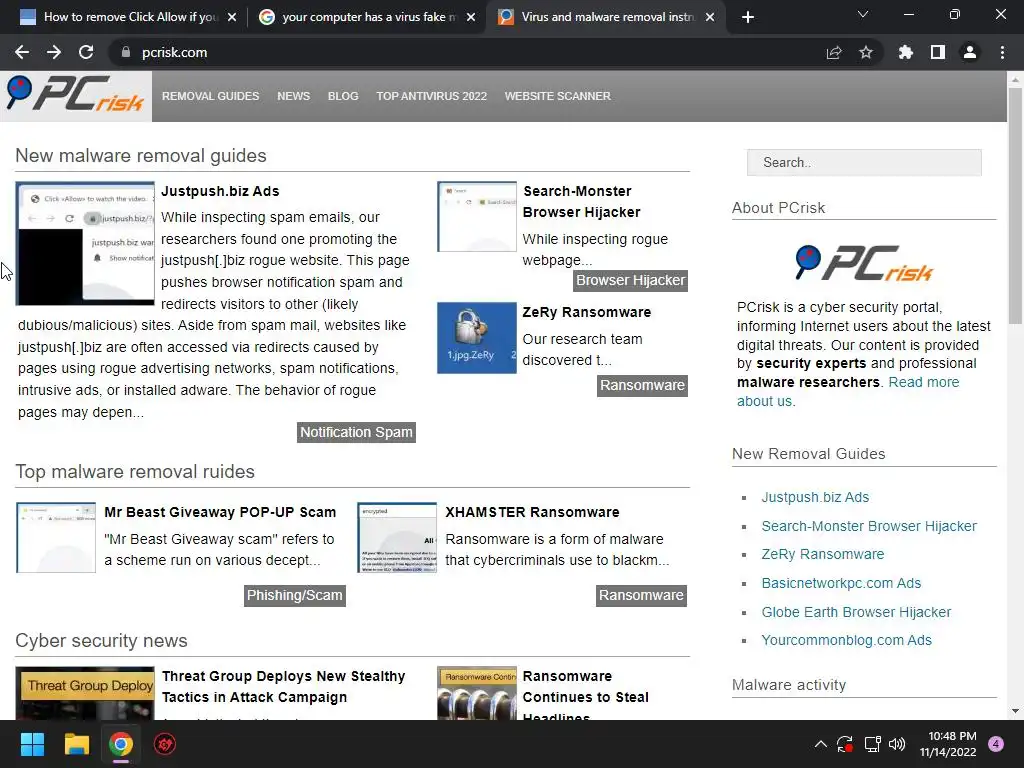Reload the pcrisk.com page

[x=86, y=52]
